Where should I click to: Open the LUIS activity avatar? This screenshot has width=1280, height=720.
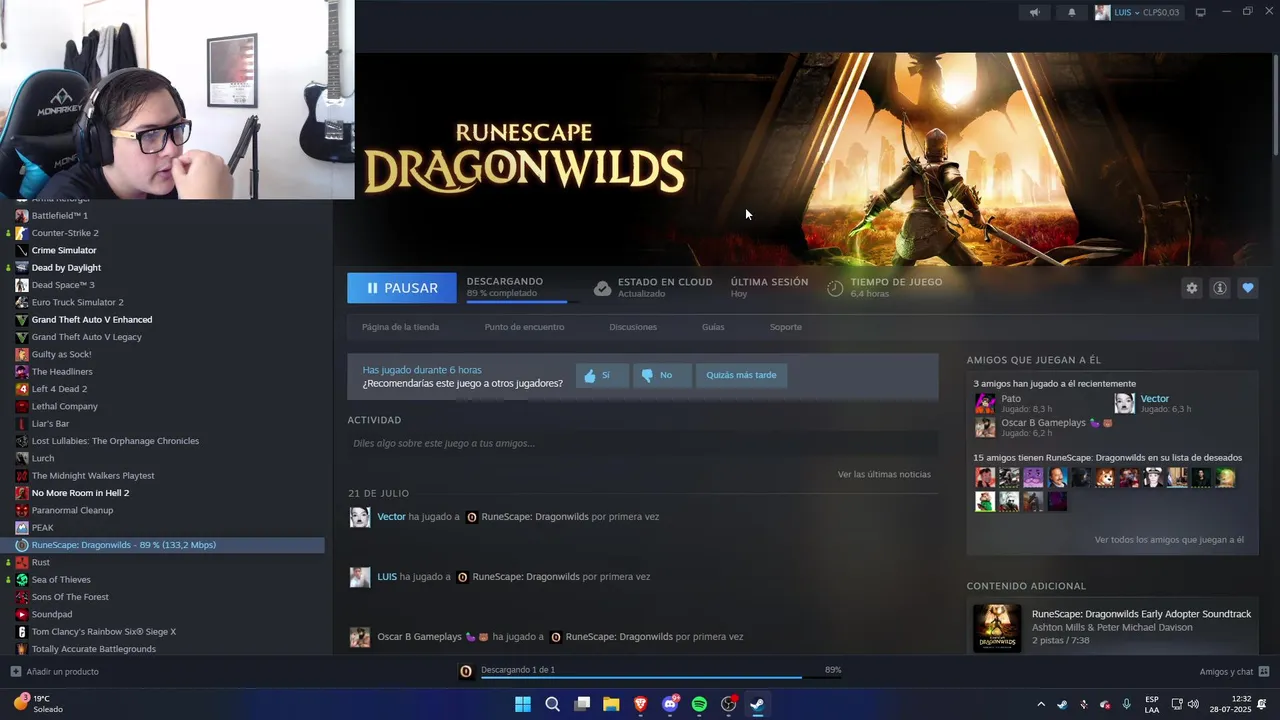click(359, 577)
